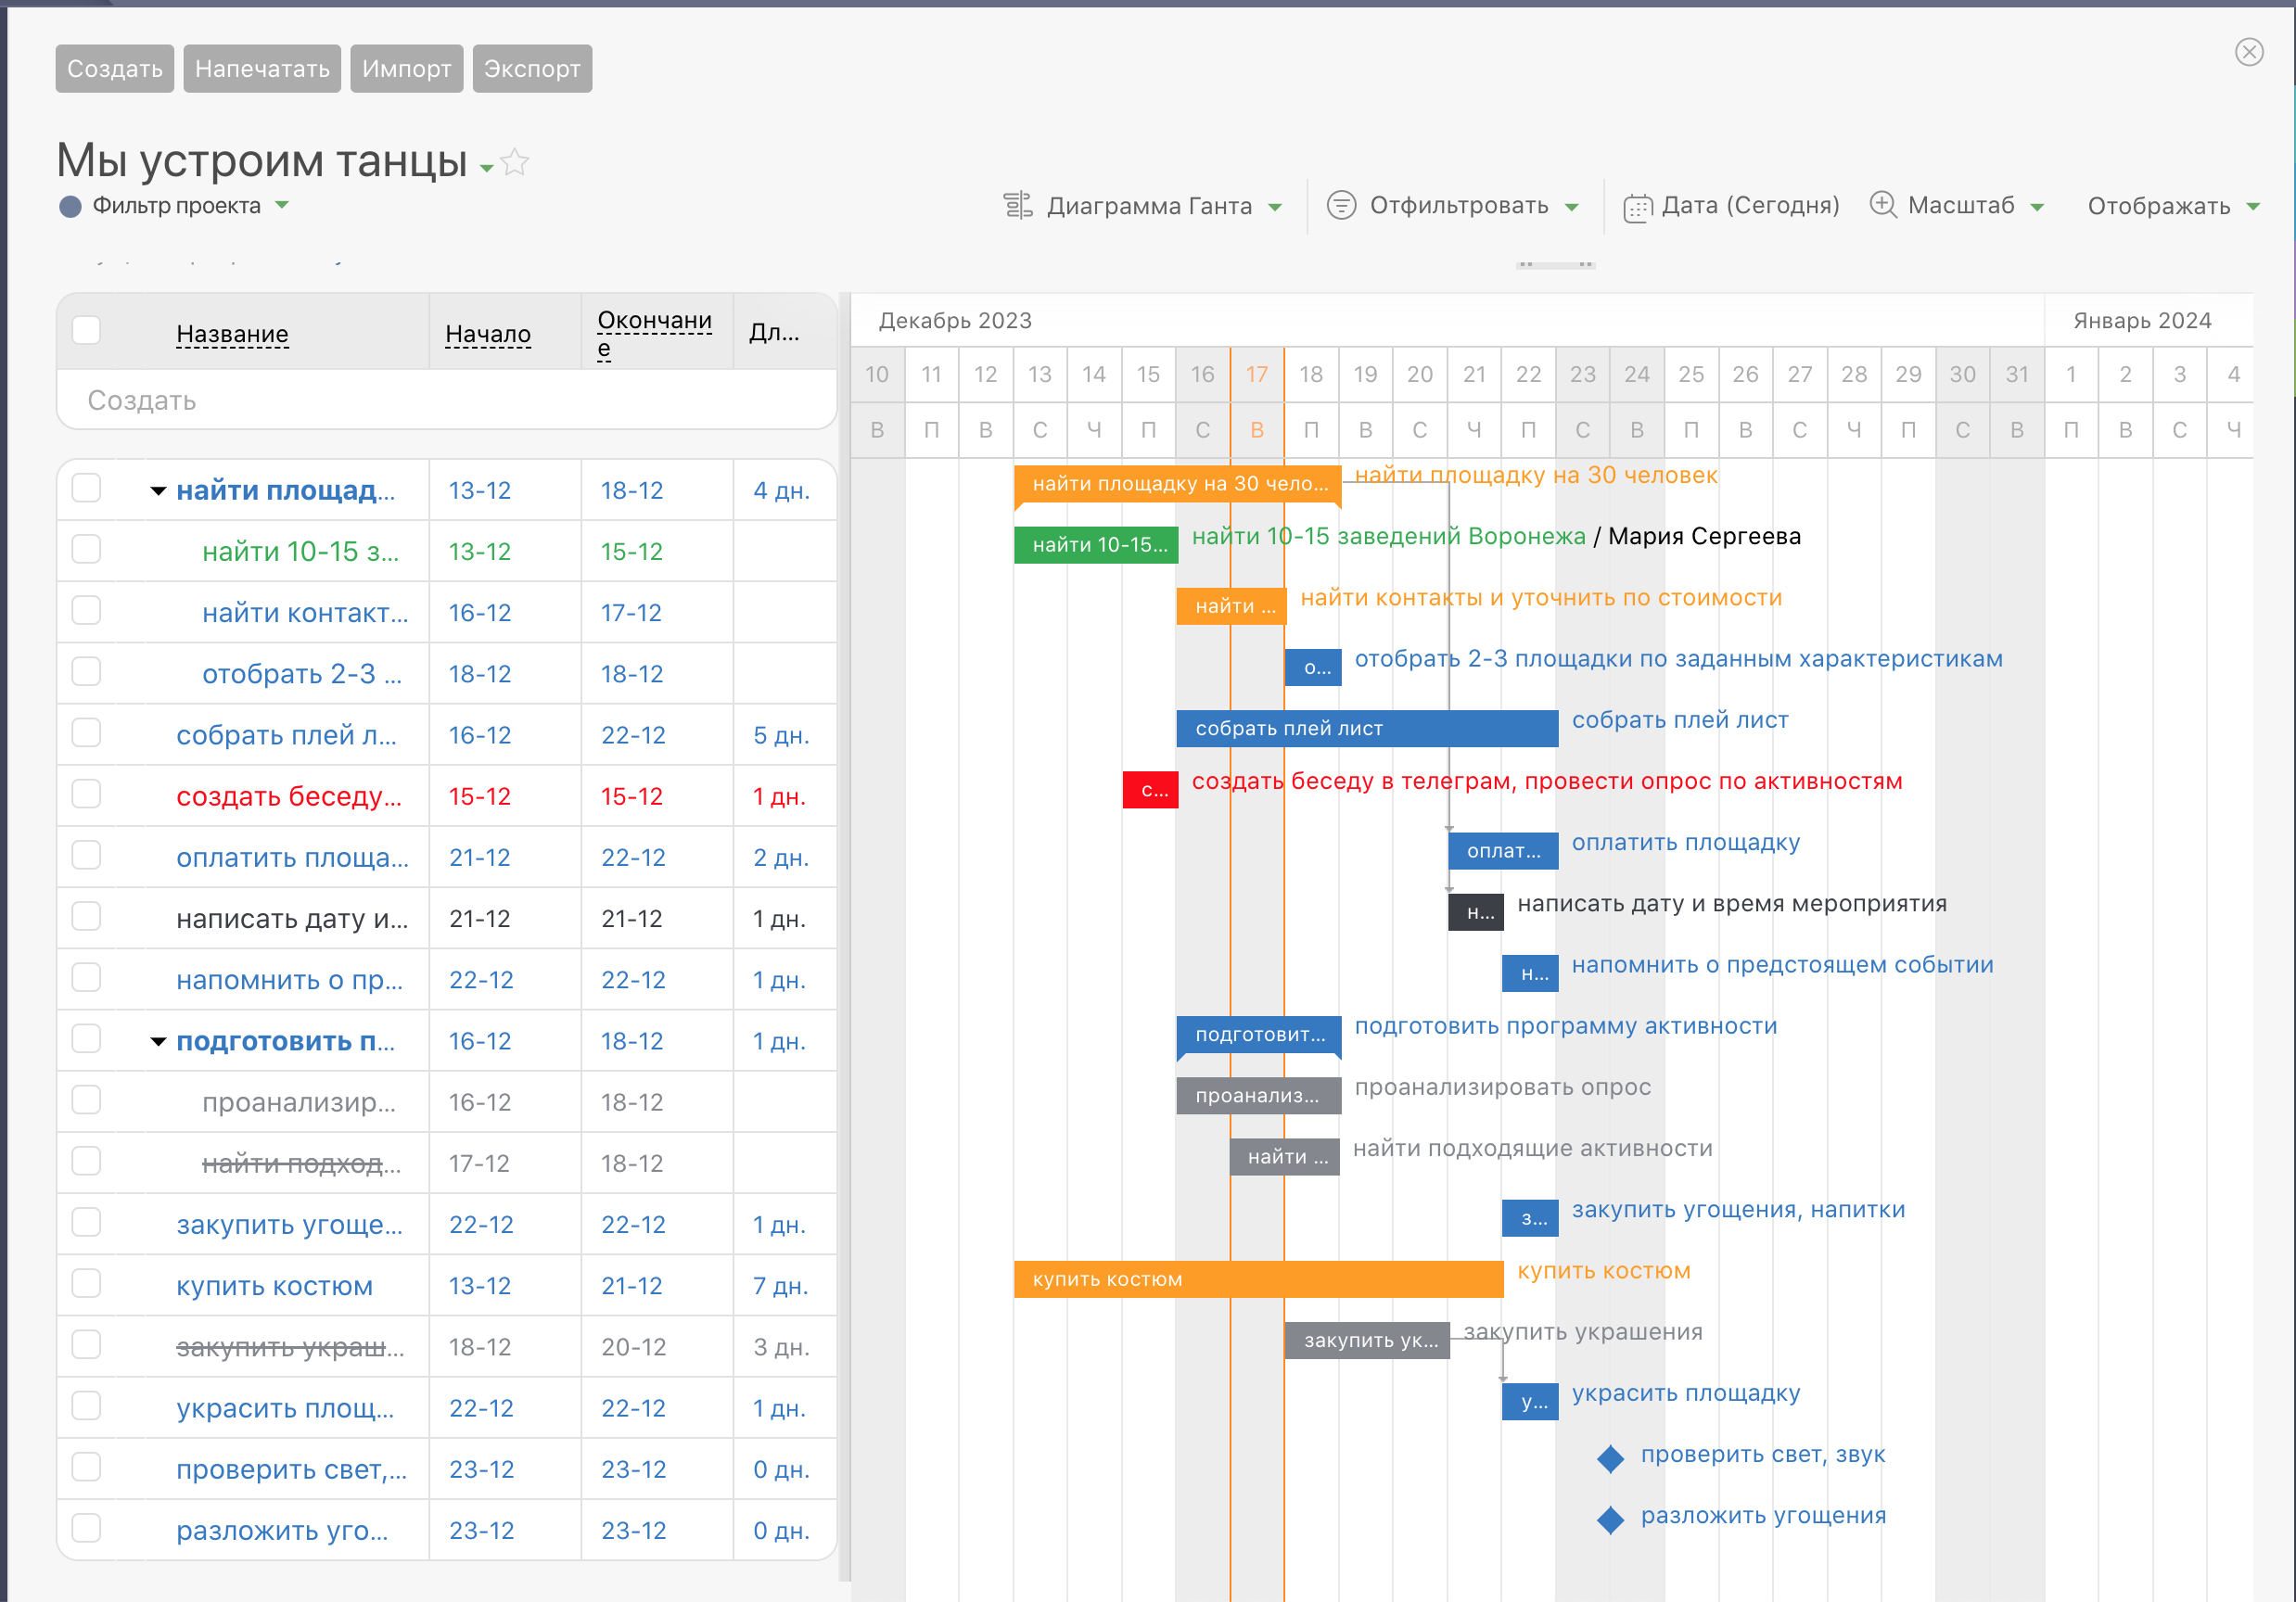Viewport: 2296px width, 1602px height.
Task: Click the calendar Date (Today) icon
Action: coord(1637,207)
